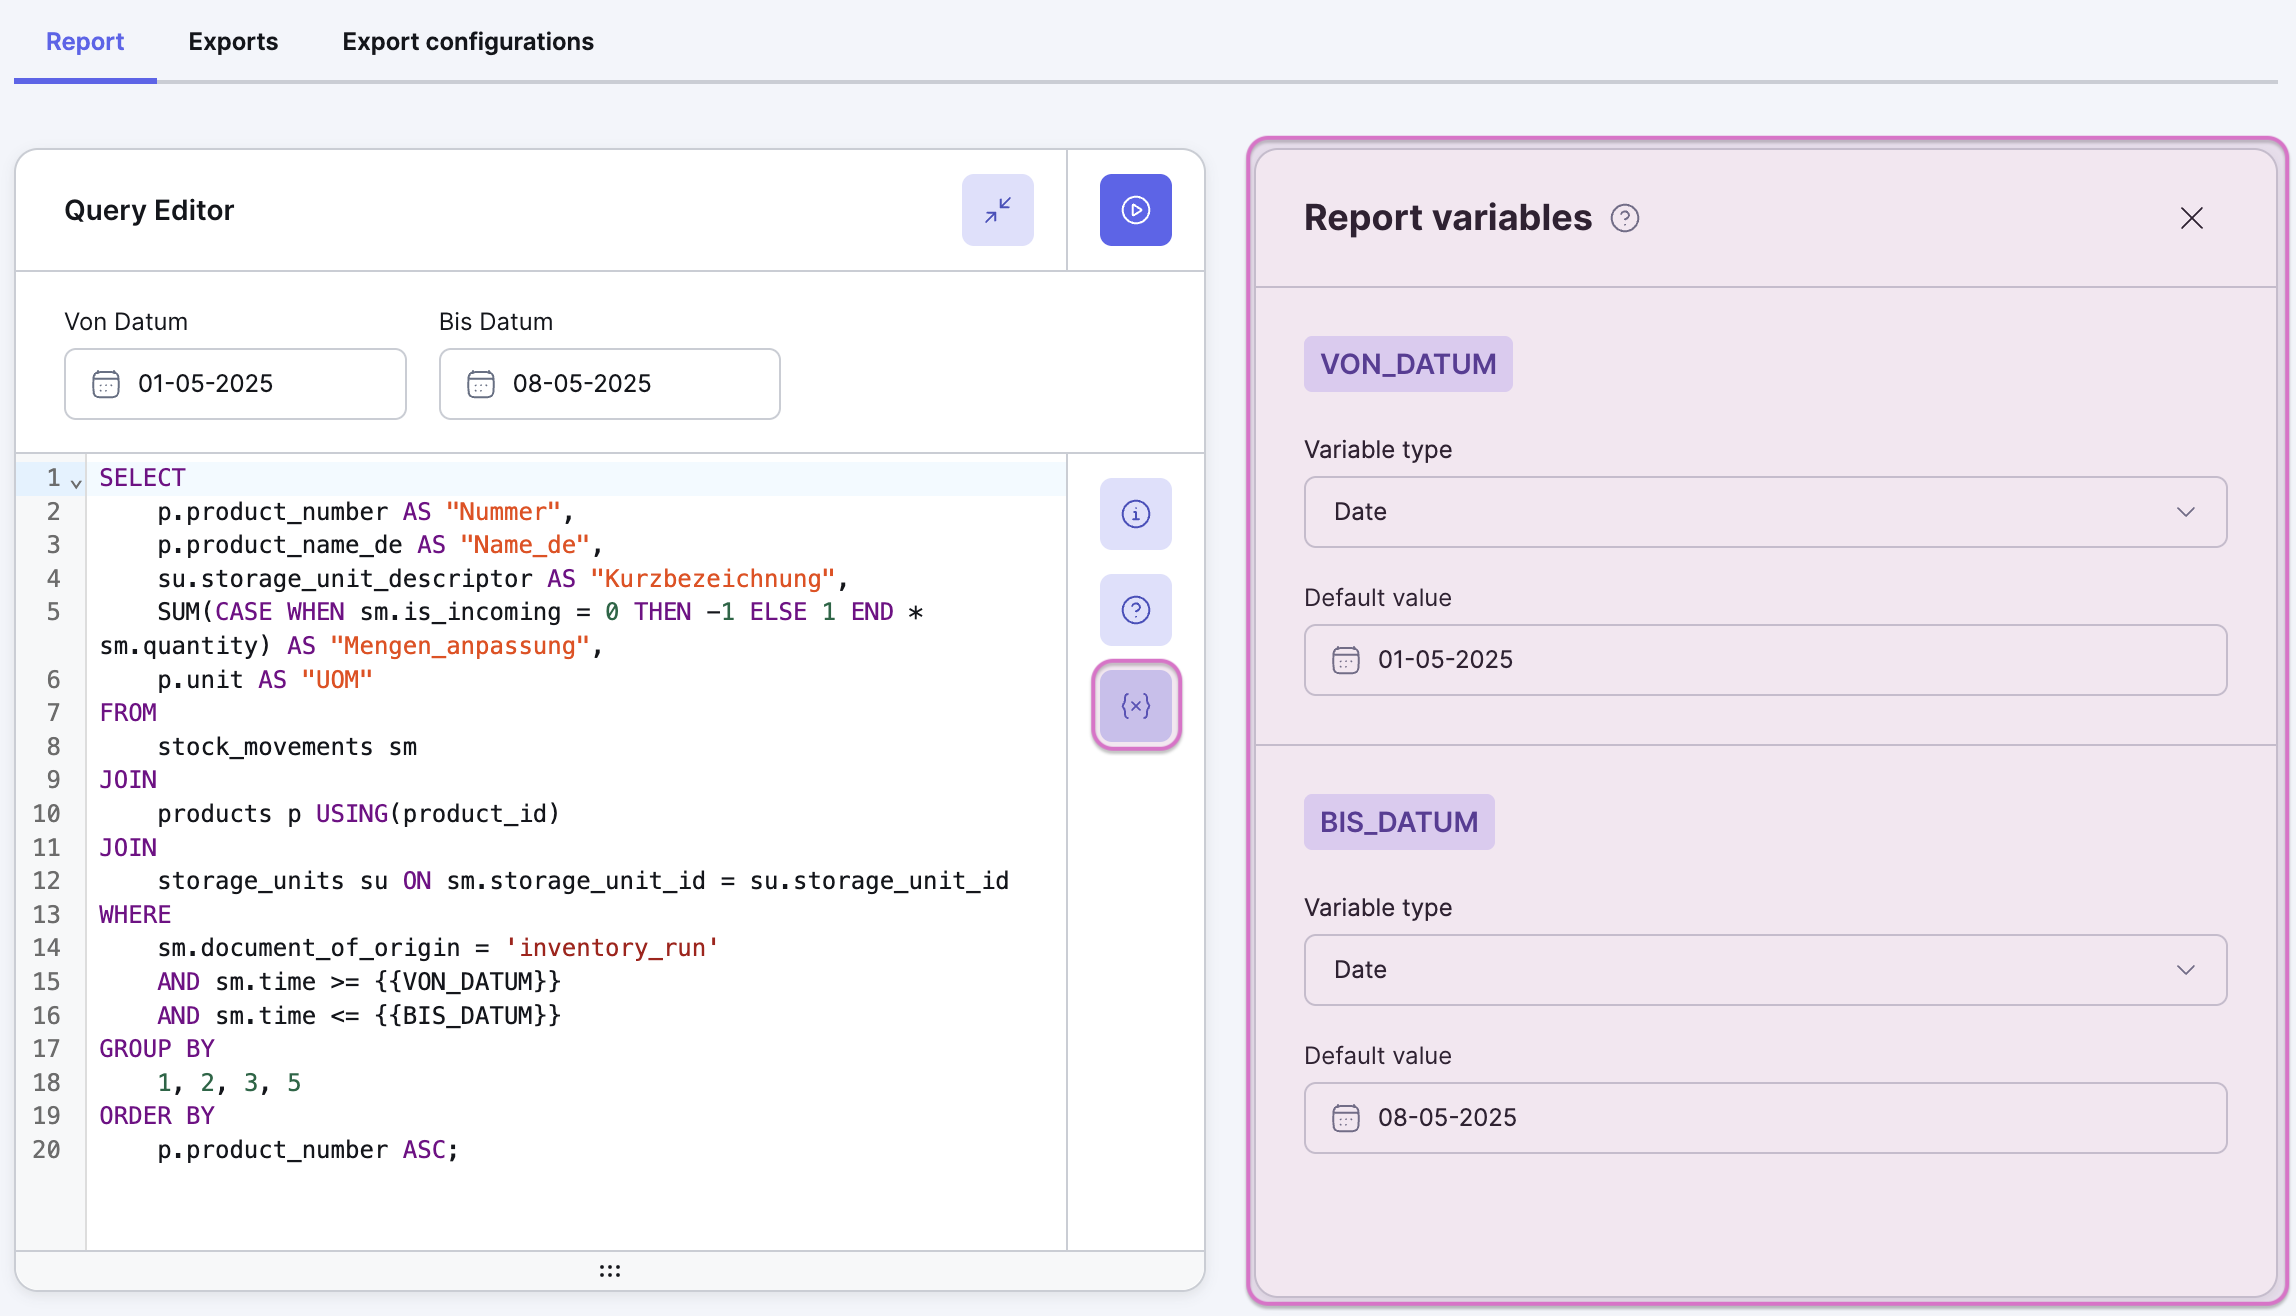Viewport: 2296px width, 1316px height.
Task: Click the info icon beside code editor
Action: [x=1135, y=514]
